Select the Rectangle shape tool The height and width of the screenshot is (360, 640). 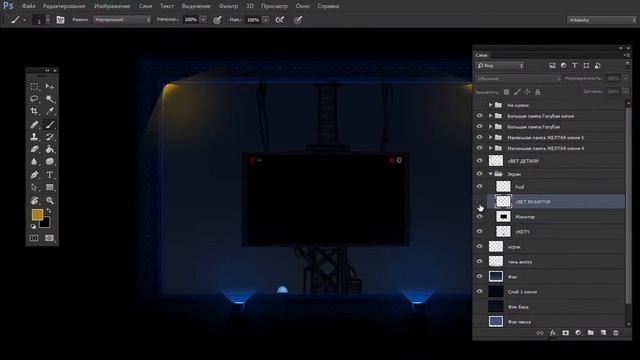pyautogui.click(x=50, y=187)
